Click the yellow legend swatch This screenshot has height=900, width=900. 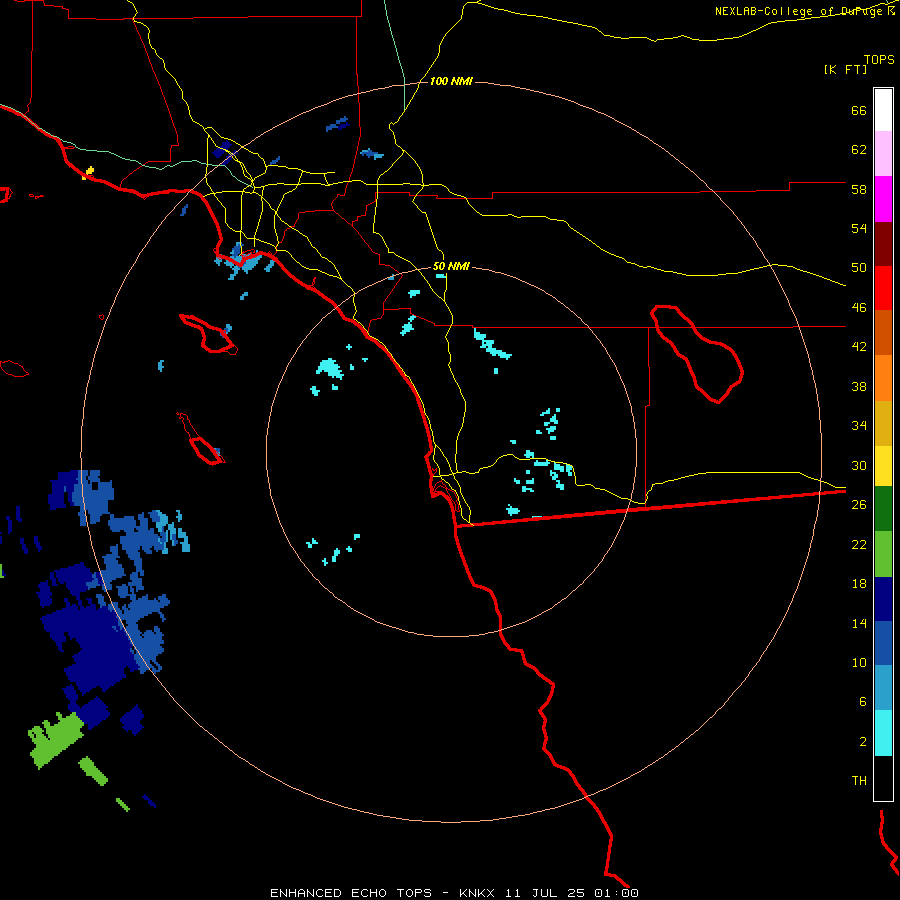tap(883, 466)
